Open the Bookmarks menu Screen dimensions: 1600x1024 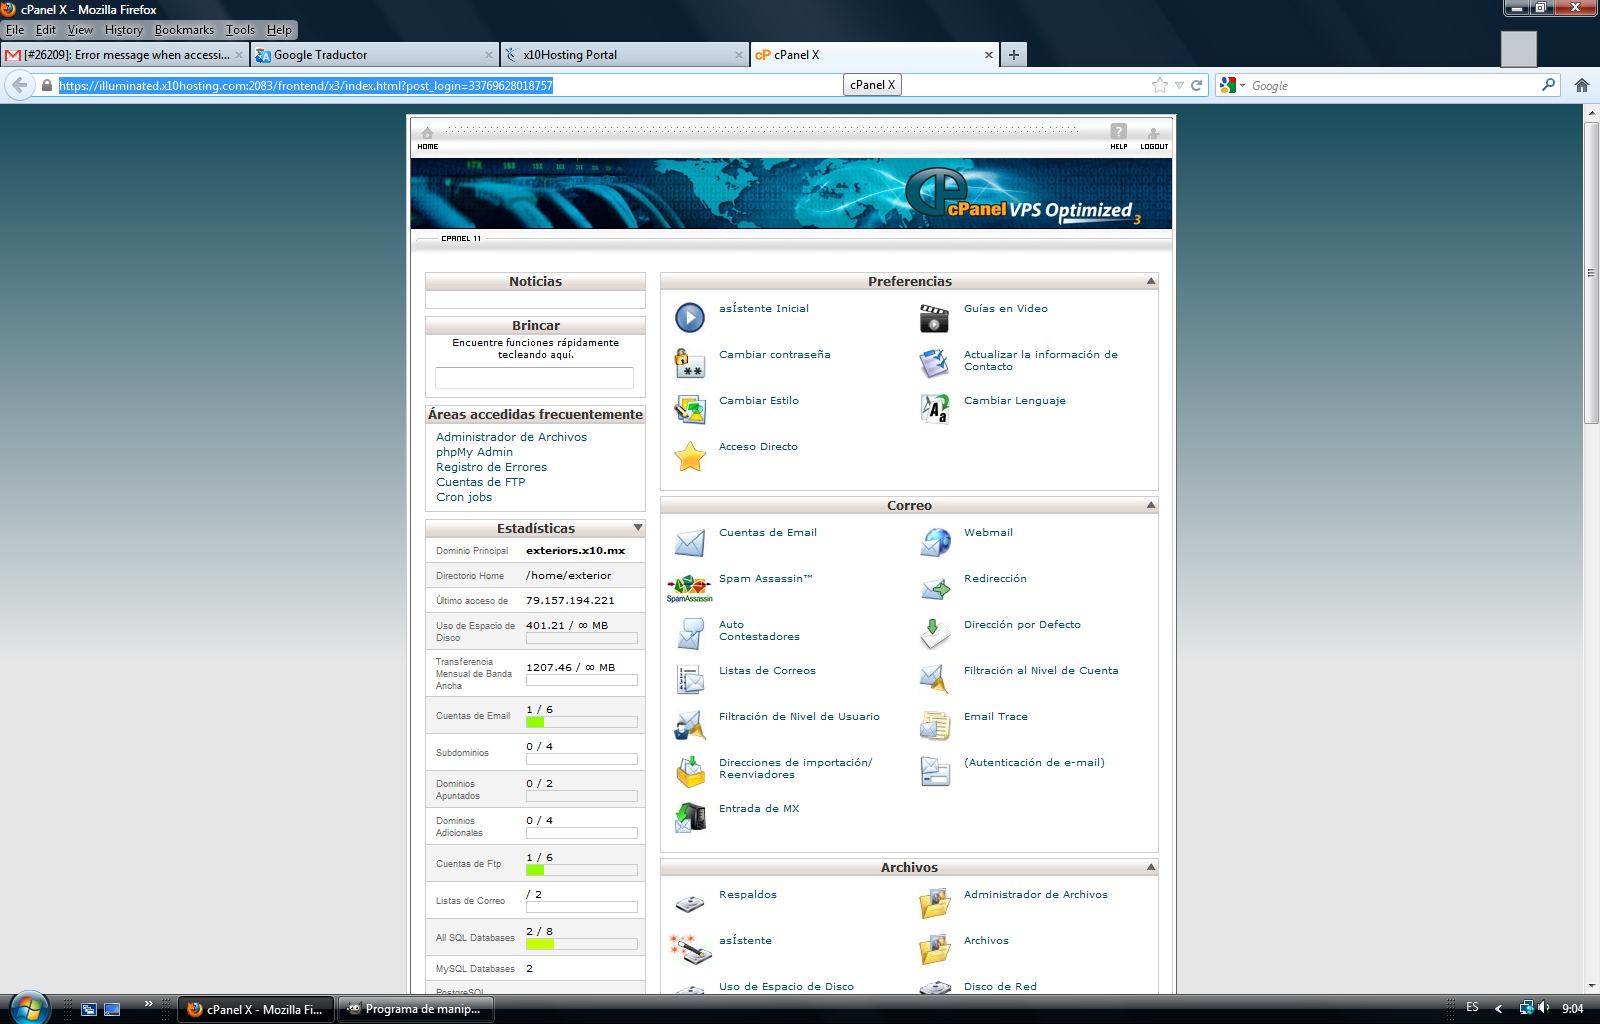(184, 30)
